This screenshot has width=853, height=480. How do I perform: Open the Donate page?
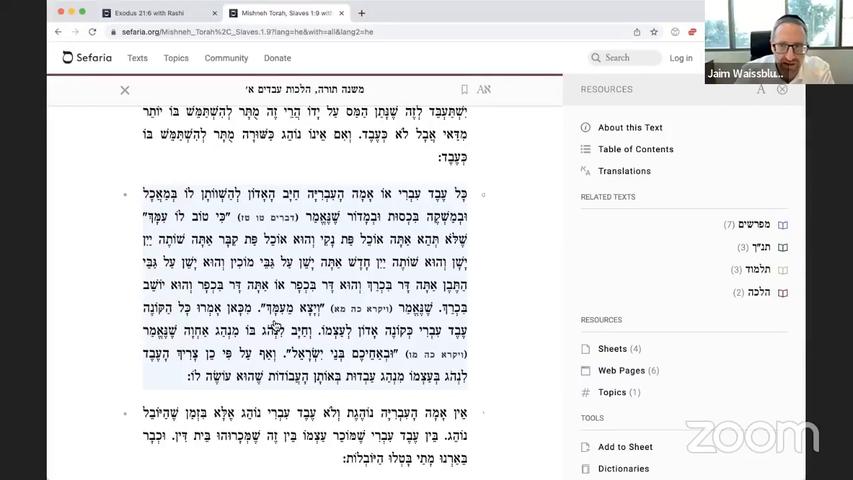[x=277, y=58]
